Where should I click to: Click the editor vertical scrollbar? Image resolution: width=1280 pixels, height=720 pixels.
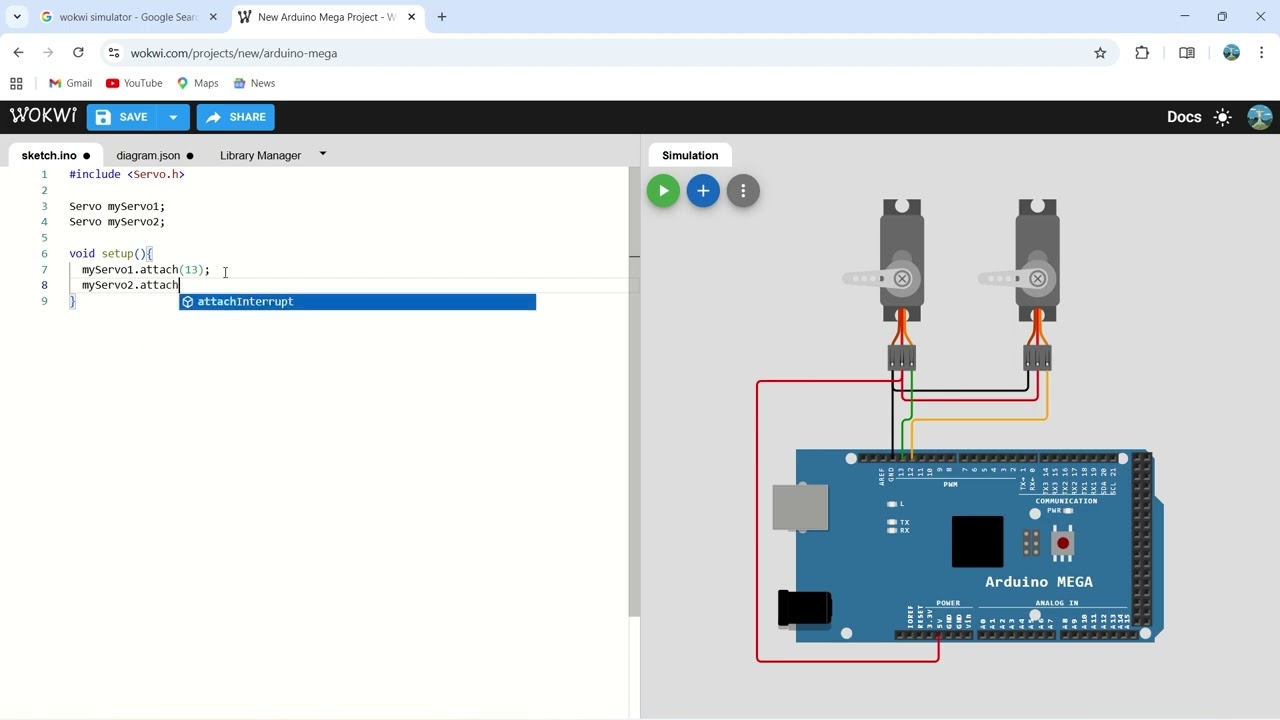[x=634, y=392]
